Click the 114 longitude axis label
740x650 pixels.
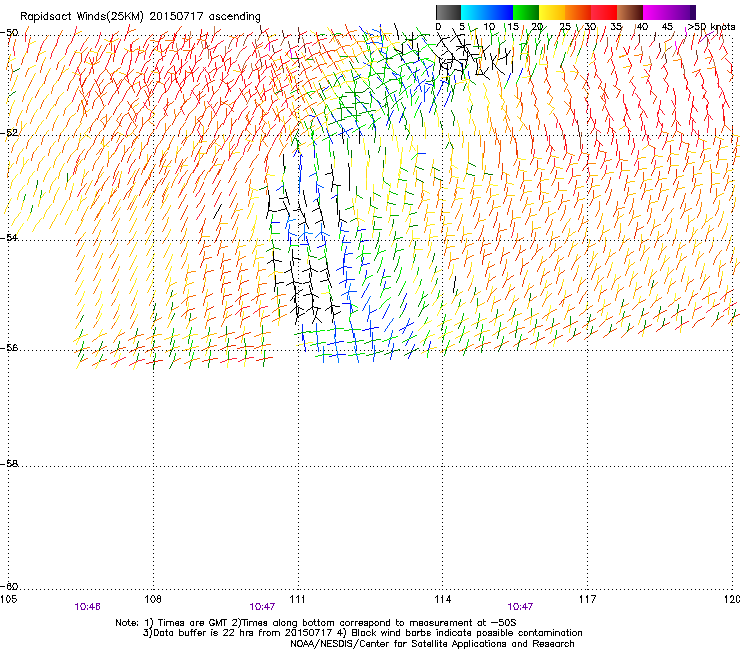(442, 599)
